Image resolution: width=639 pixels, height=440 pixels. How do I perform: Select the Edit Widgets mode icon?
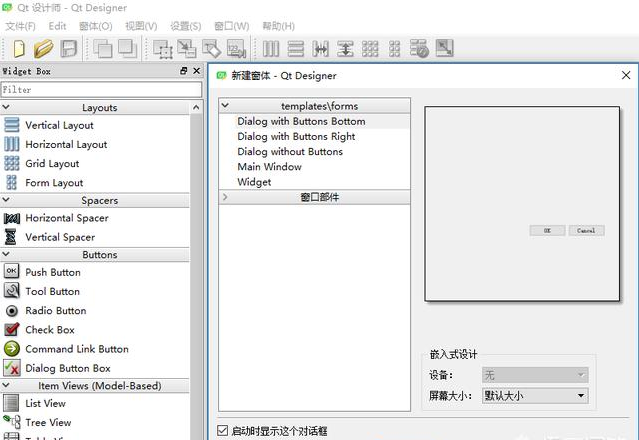click(x=163, y=49)
